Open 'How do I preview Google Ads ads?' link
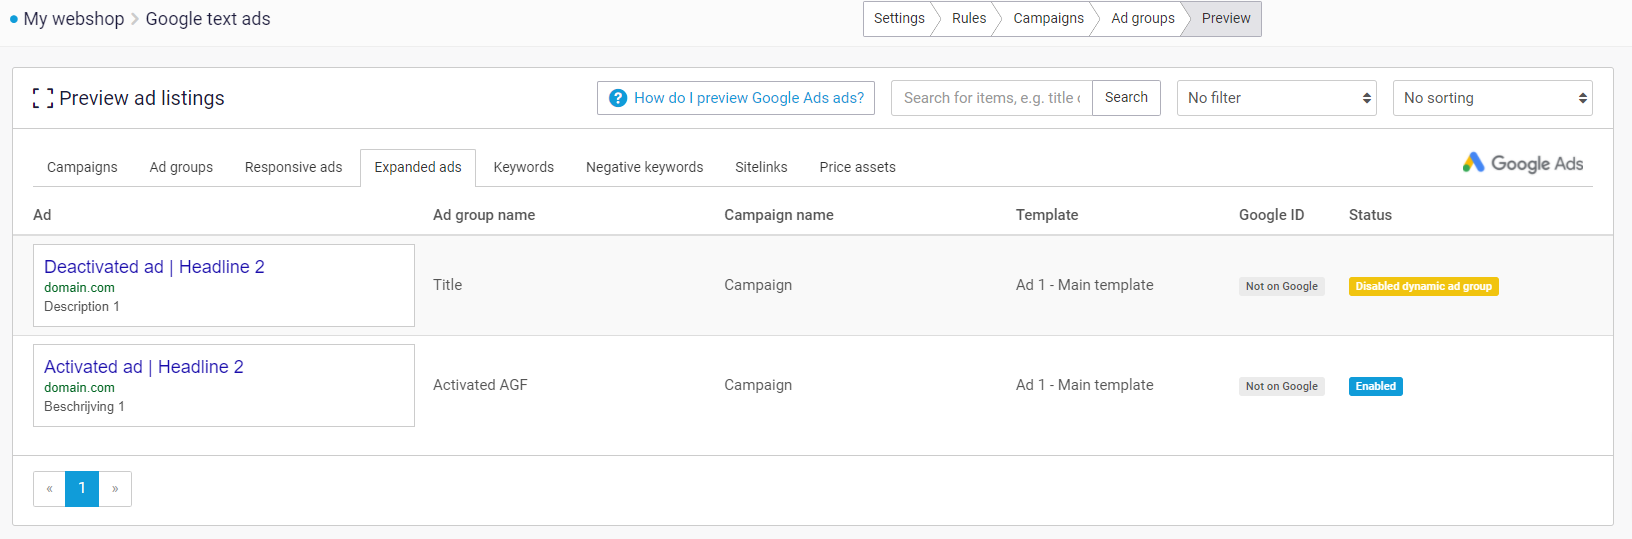 [748, 98]
